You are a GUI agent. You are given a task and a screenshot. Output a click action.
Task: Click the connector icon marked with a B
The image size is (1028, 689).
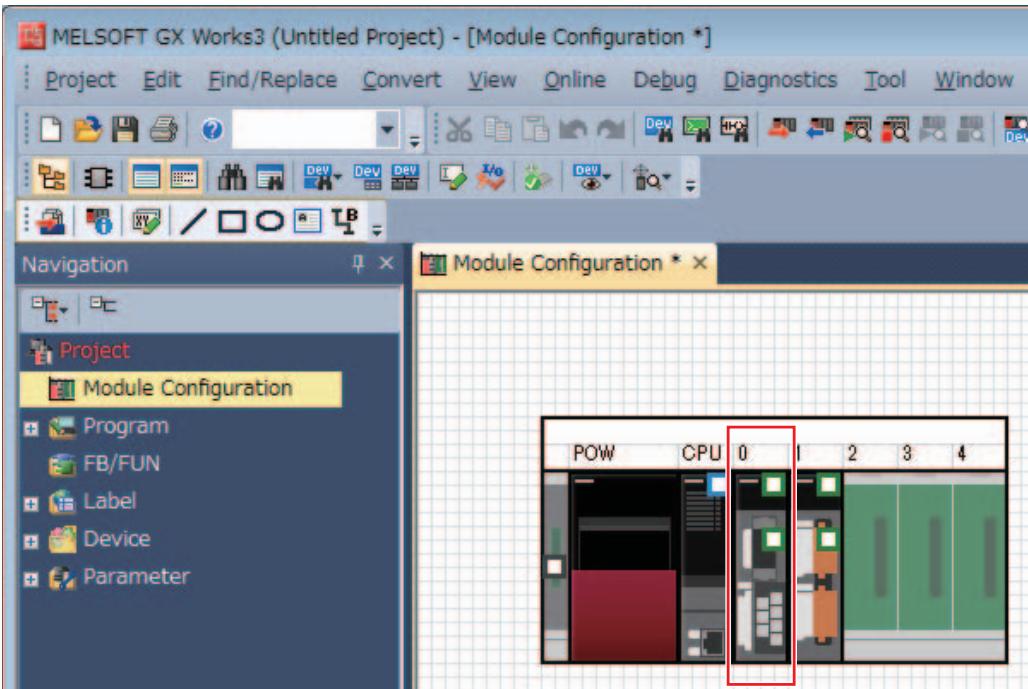pos(345,220)
